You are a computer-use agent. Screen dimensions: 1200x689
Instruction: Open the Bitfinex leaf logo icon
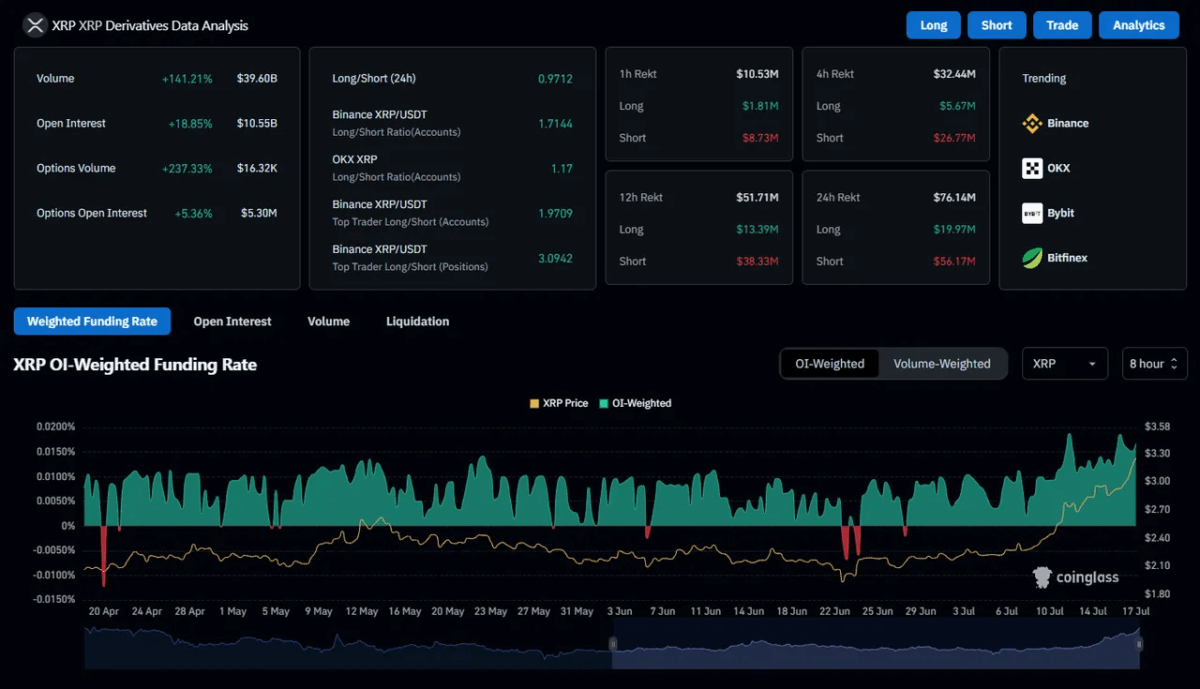[x=1032, y=258]
